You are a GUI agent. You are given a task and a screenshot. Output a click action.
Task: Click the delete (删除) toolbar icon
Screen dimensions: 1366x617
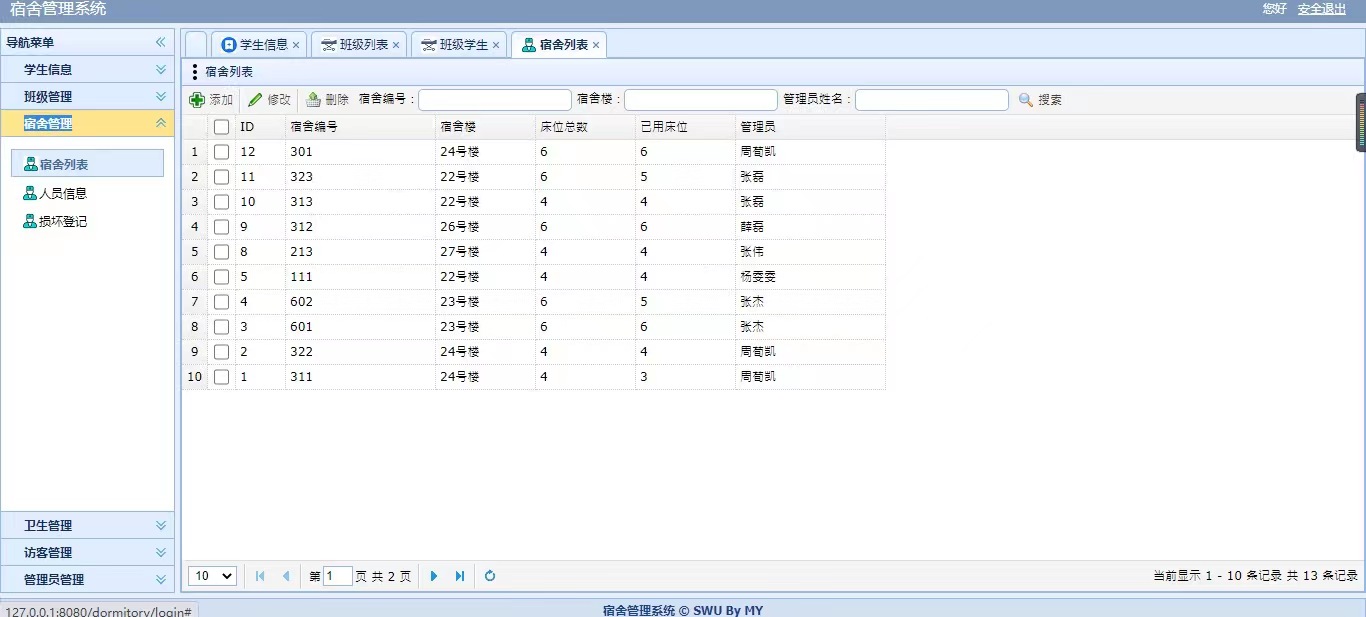tap(313, 100)
